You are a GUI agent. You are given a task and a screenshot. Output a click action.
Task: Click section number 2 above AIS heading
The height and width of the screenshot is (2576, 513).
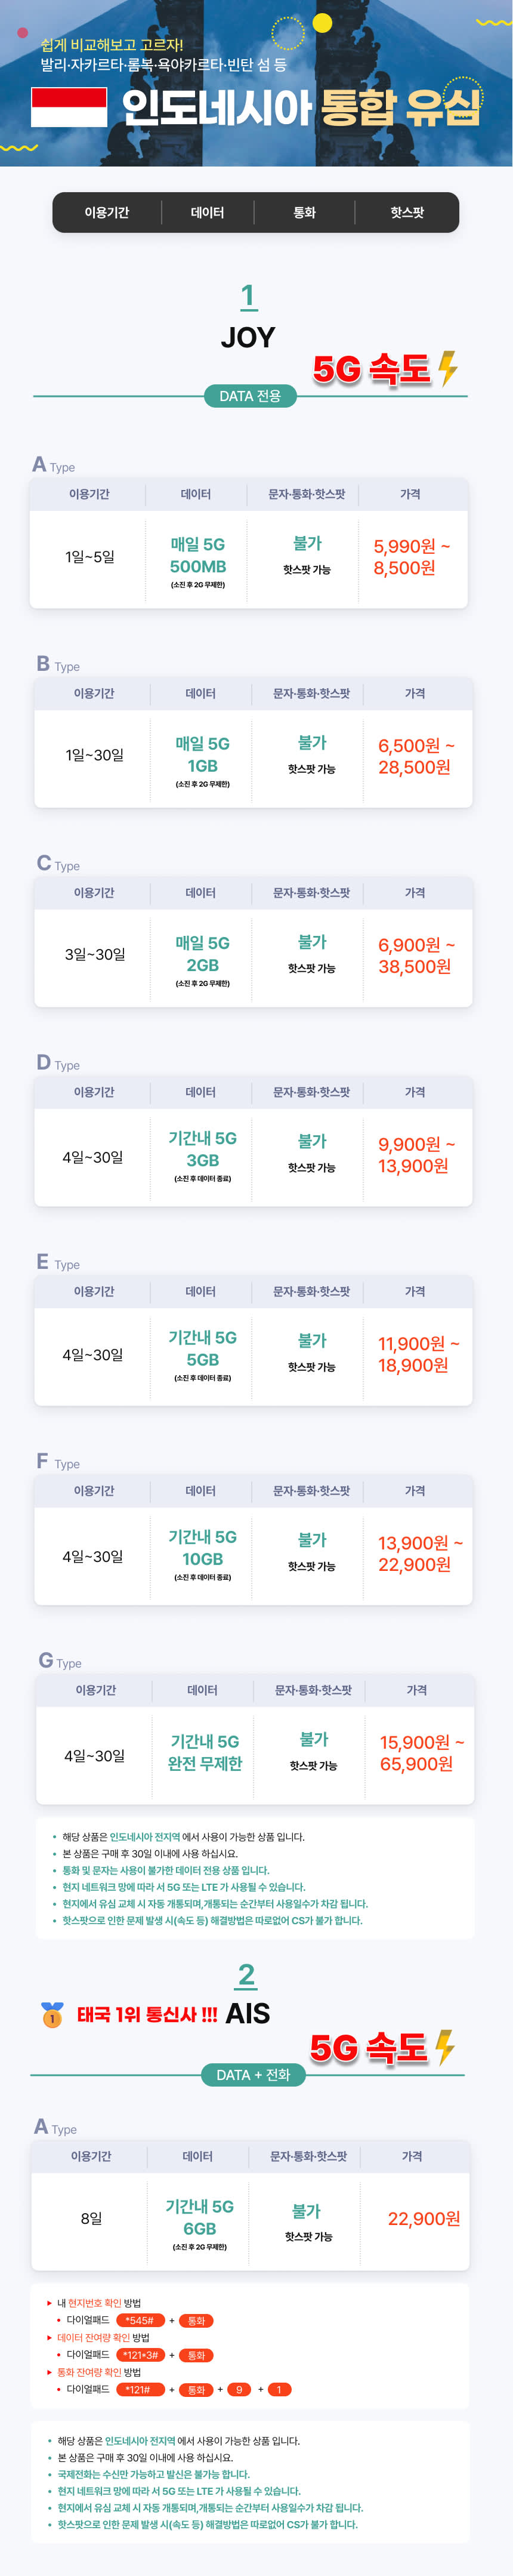point(247,1974)
